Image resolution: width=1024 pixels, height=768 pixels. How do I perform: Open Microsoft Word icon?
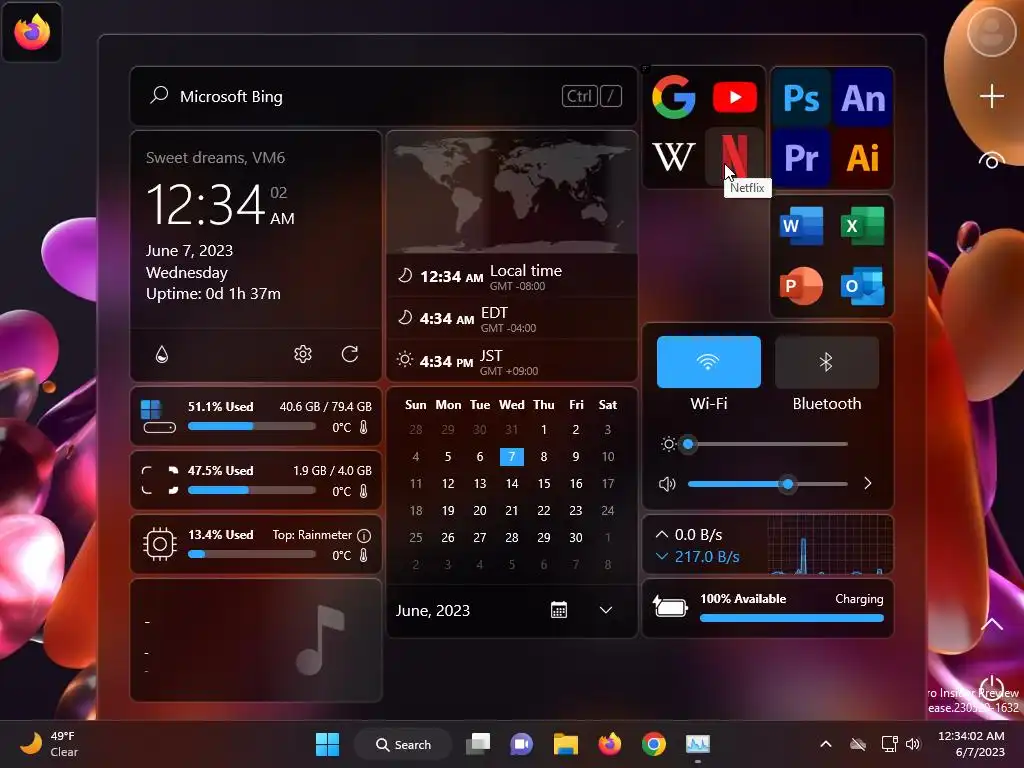coord(801,226)
